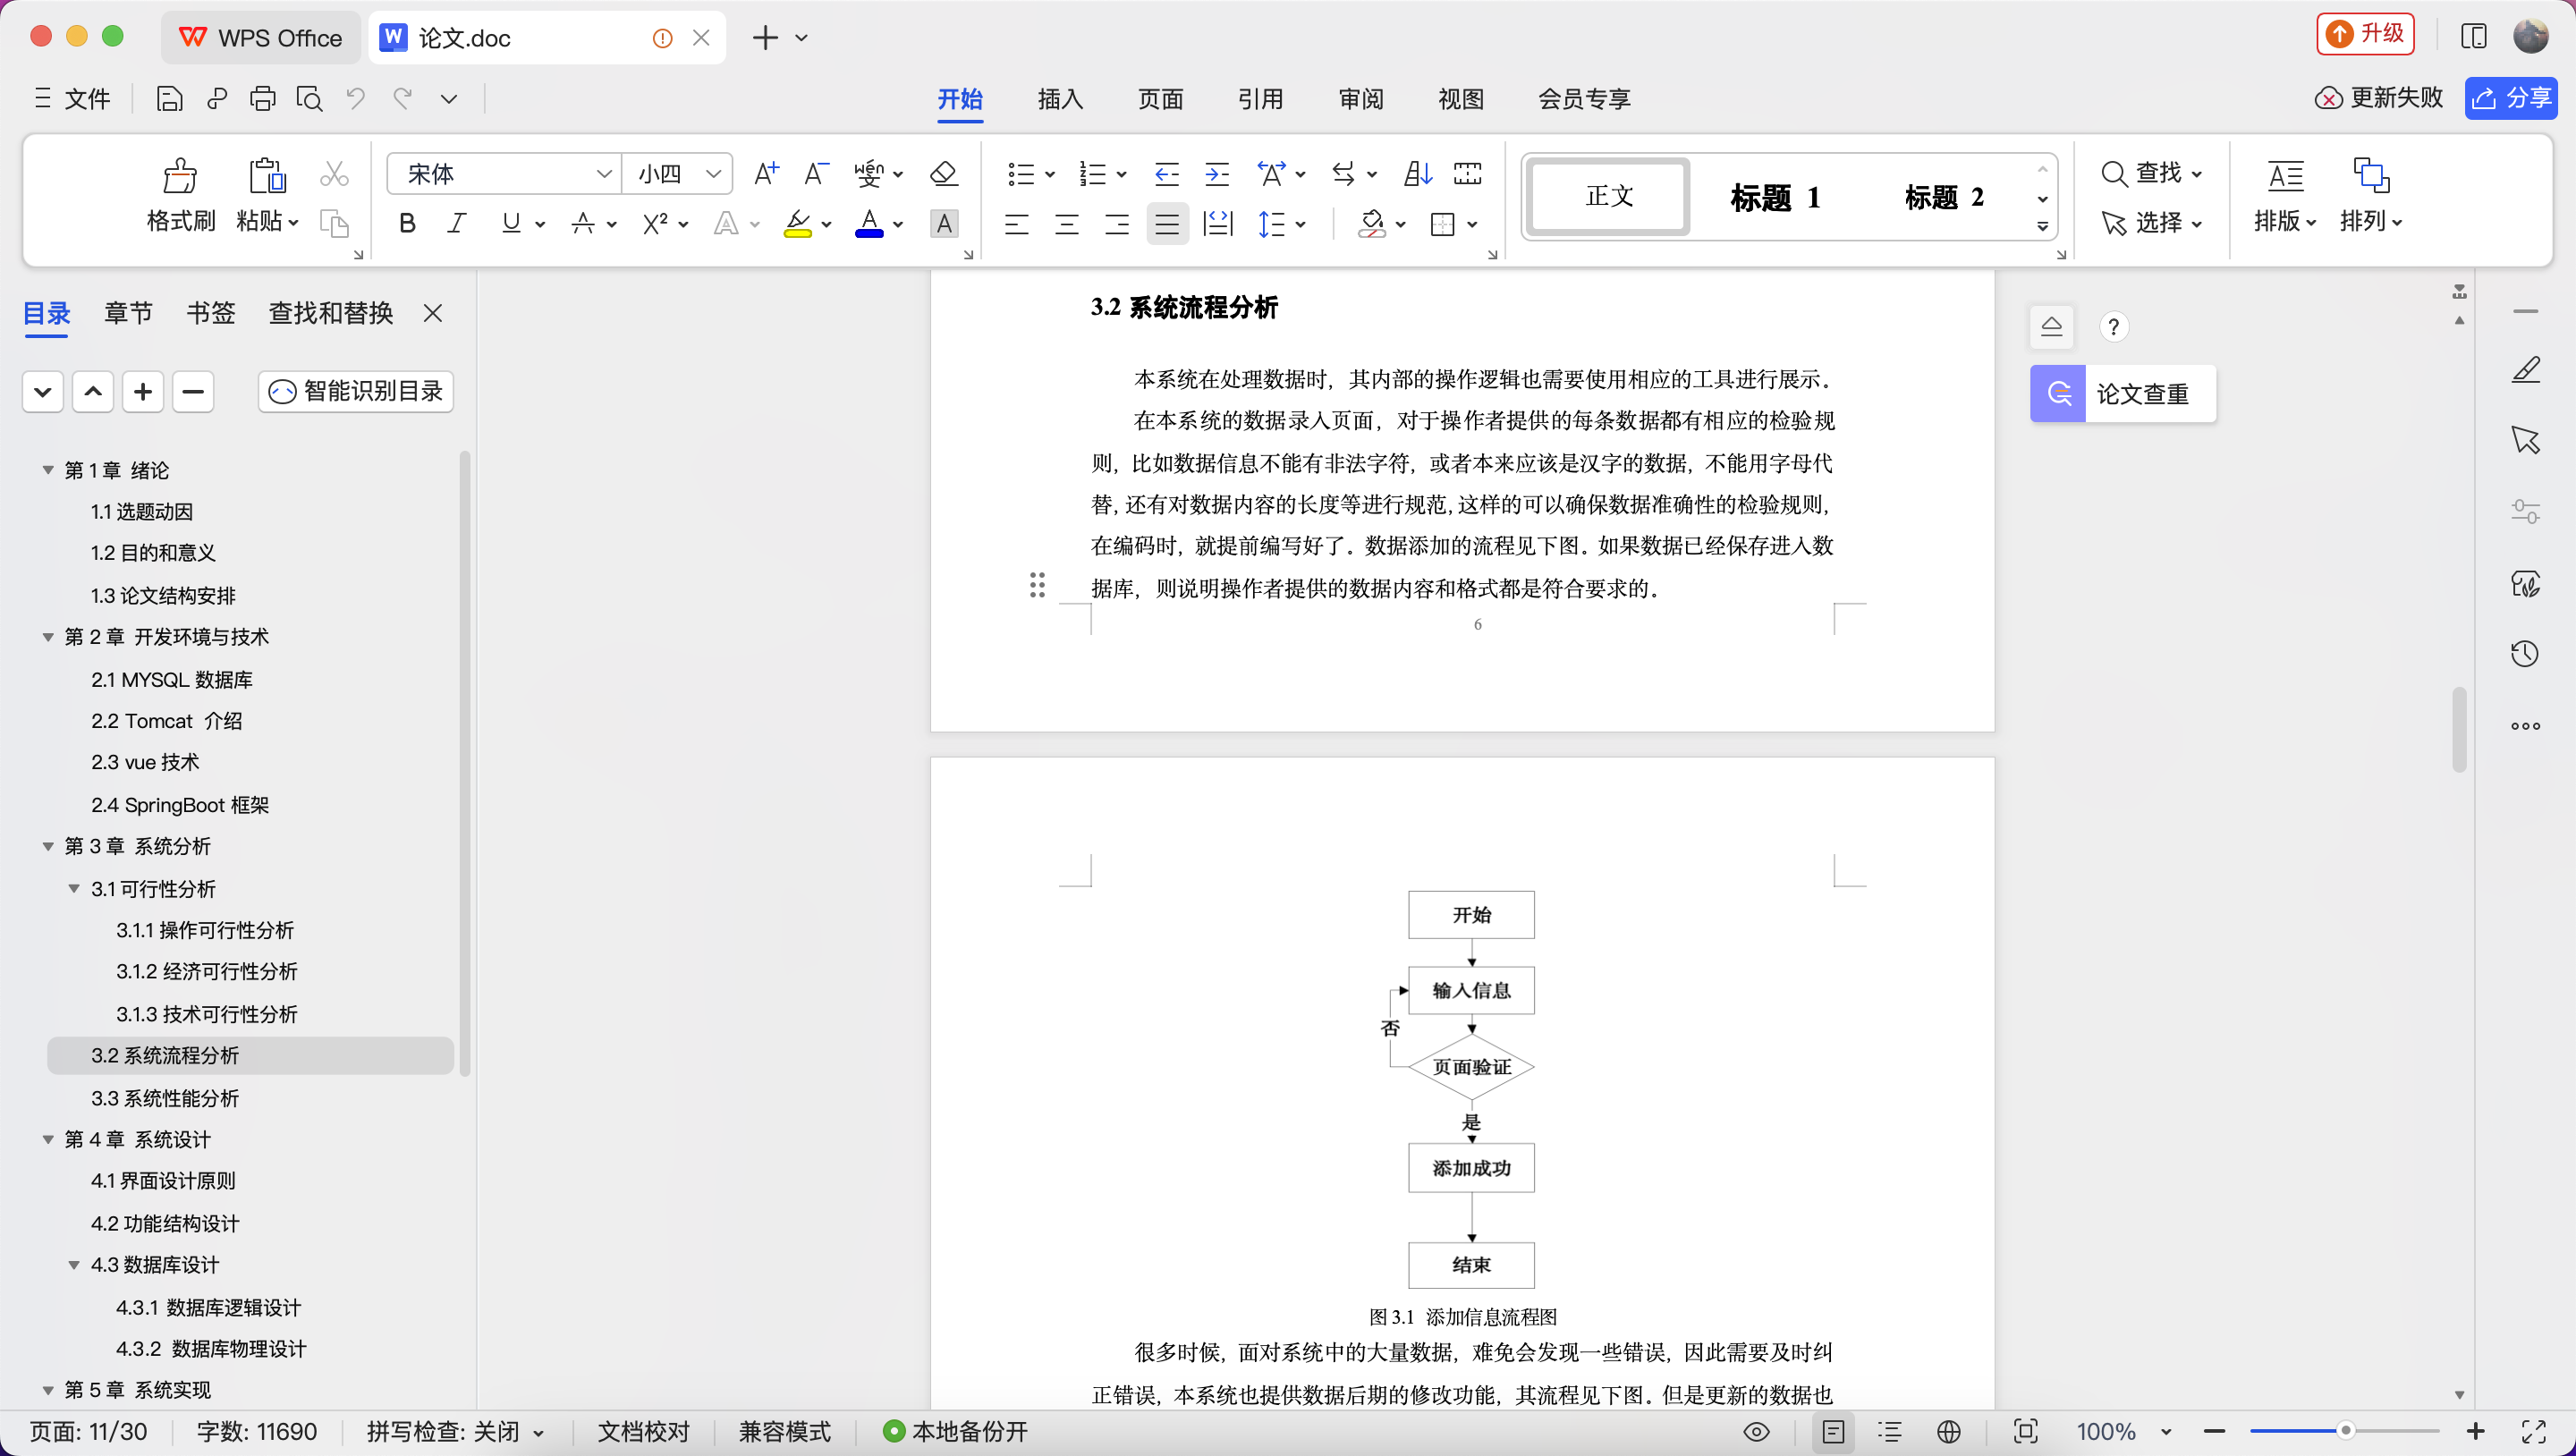Collapse the 第2章 开发环境与技术 outline node
Screen dimensions: 2576x1456
(48, 637)
